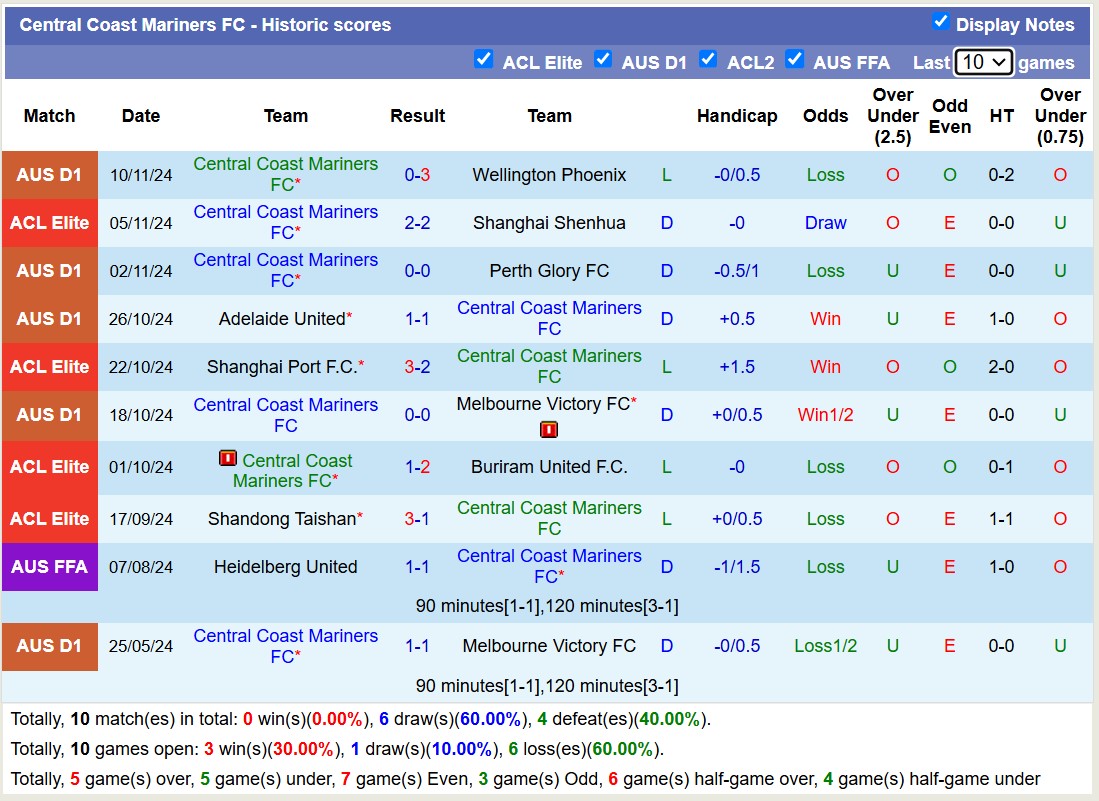The height and width of the screenshot is (801, 1099).
Task: Untick the AUS FFA checkbox
Action: pyautogui.click(x=795, y=60)
